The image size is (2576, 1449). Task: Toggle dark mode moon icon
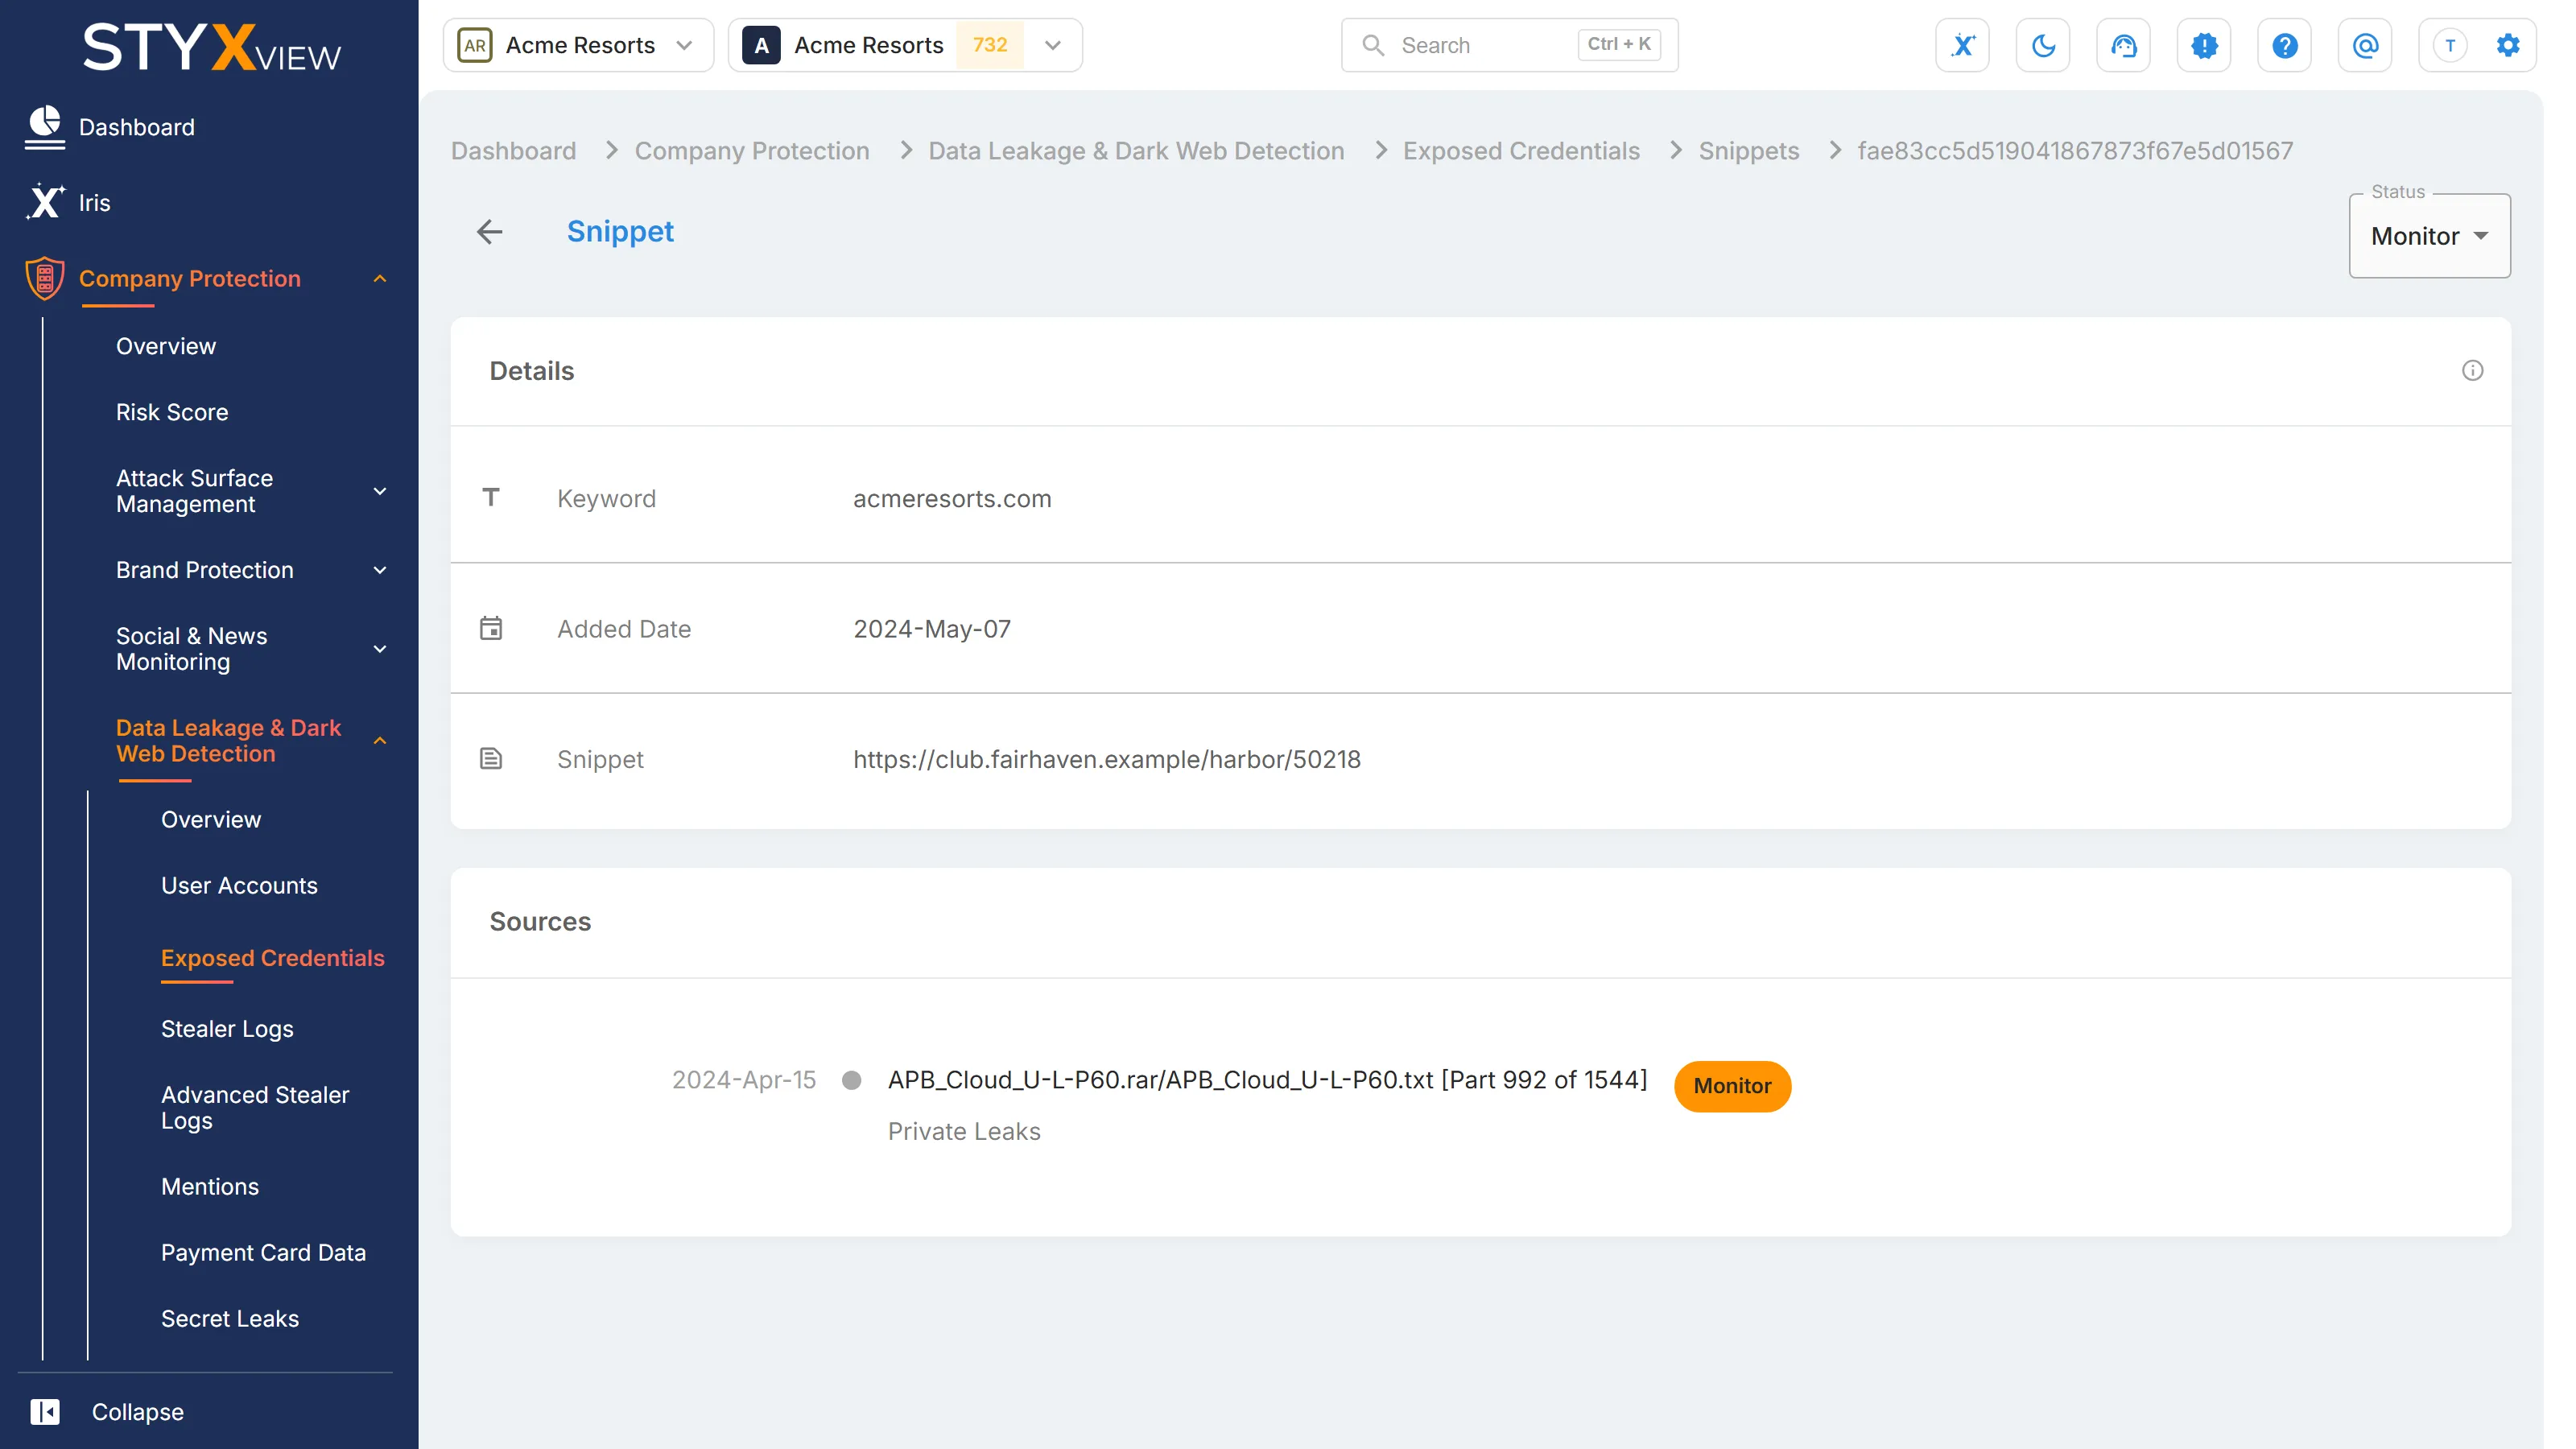tap(2043, 45)
